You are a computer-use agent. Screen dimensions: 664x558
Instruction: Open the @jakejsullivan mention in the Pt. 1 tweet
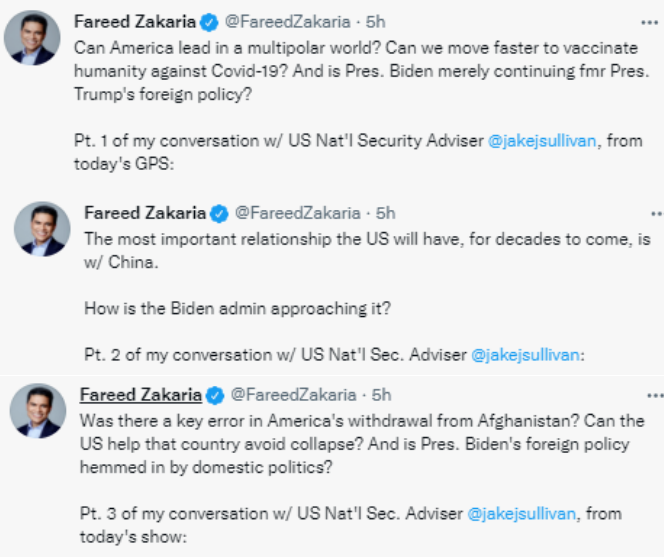(x=543, y=141)
